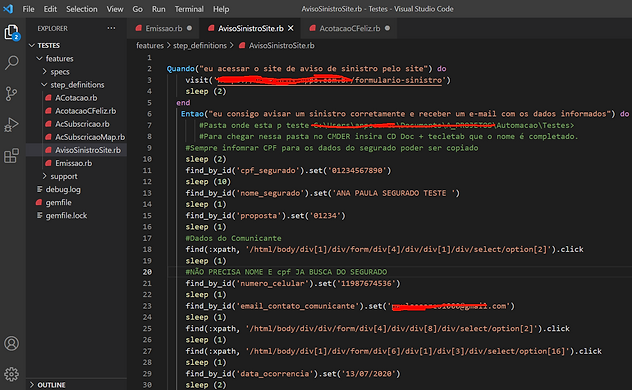
Task: Expand the support folder
Action: coord(44,176)
